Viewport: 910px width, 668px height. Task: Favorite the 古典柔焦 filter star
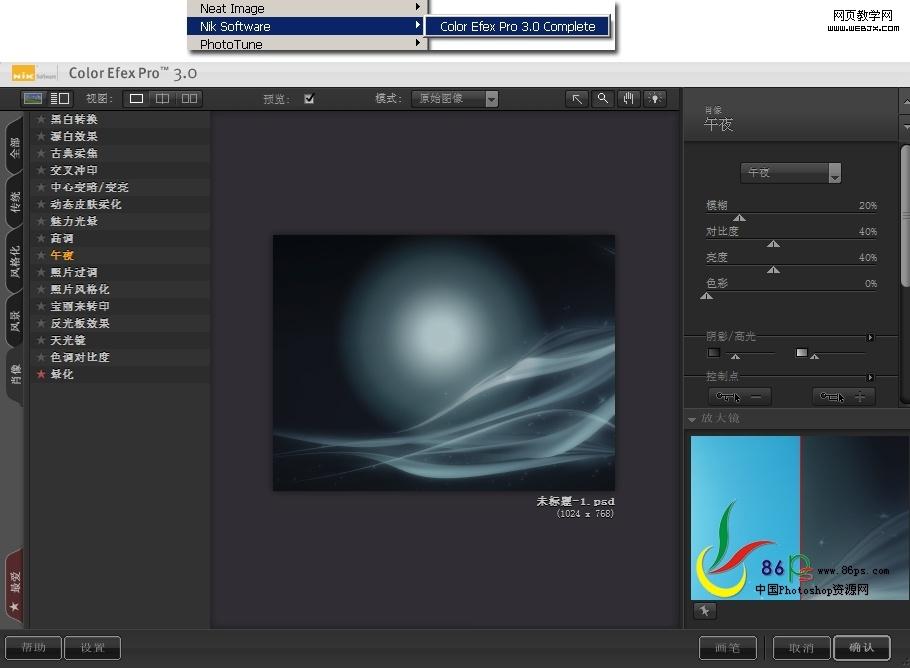coord(41,153)
